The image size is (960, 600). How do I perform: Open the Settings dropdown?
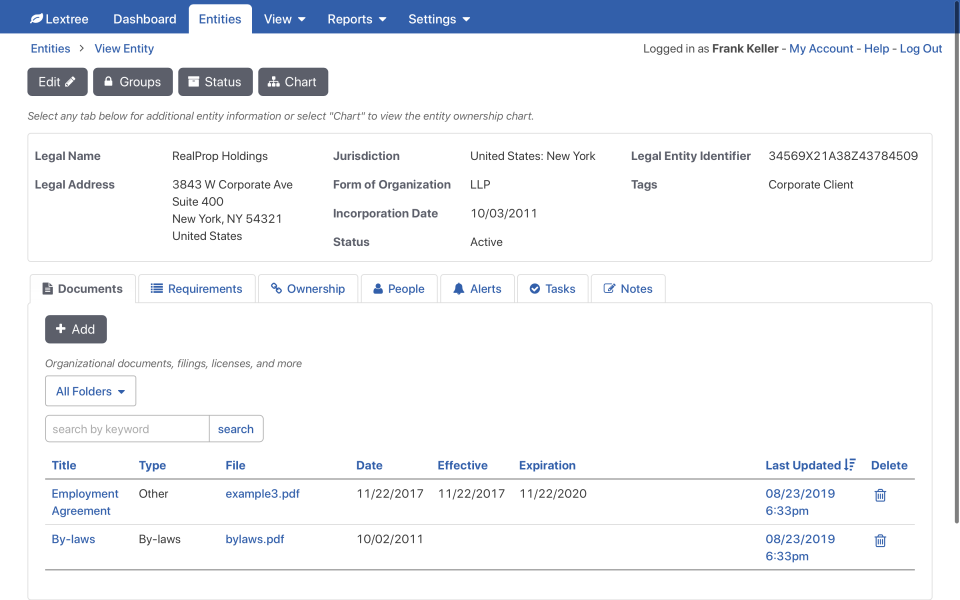click(x=439, y=18)
